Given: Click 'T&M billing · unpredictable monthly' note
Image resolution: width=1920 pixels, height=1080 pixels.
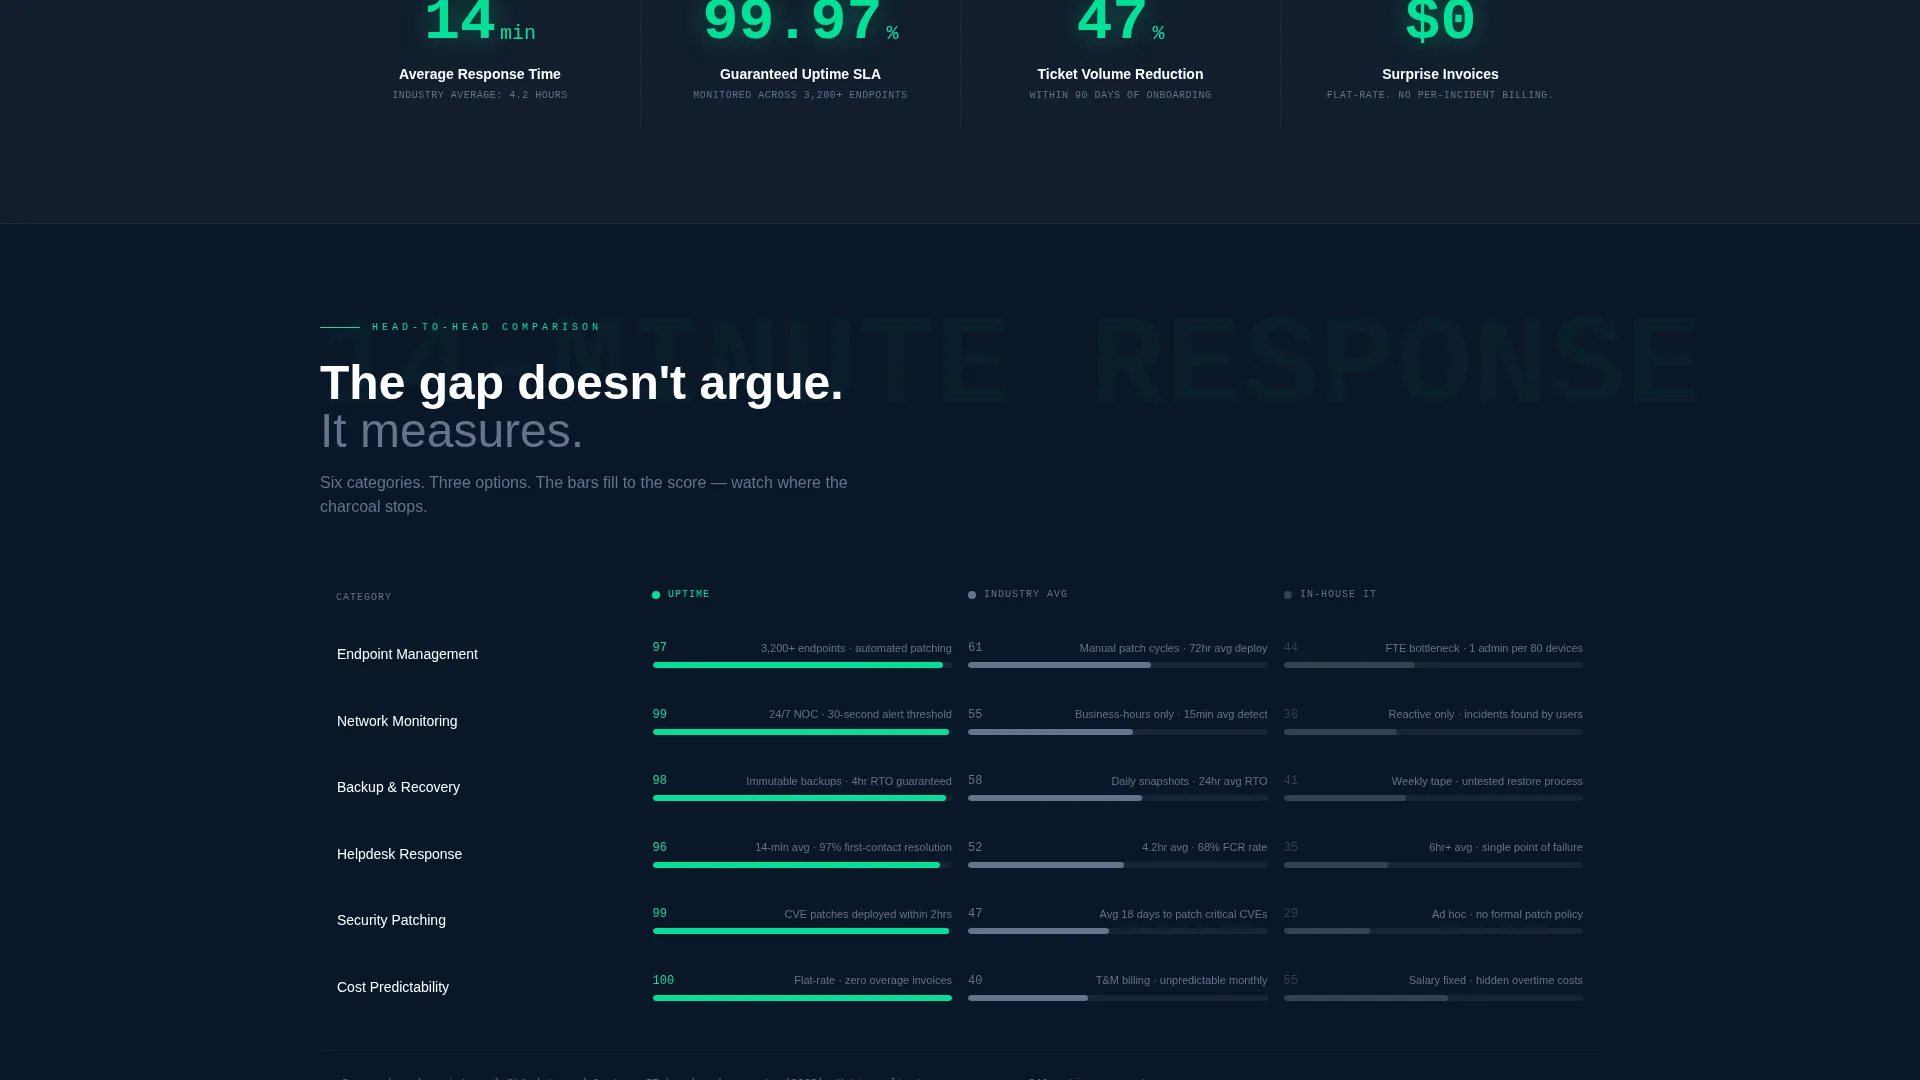Looking at the screenshot, I should click(x=1181, y=980).
